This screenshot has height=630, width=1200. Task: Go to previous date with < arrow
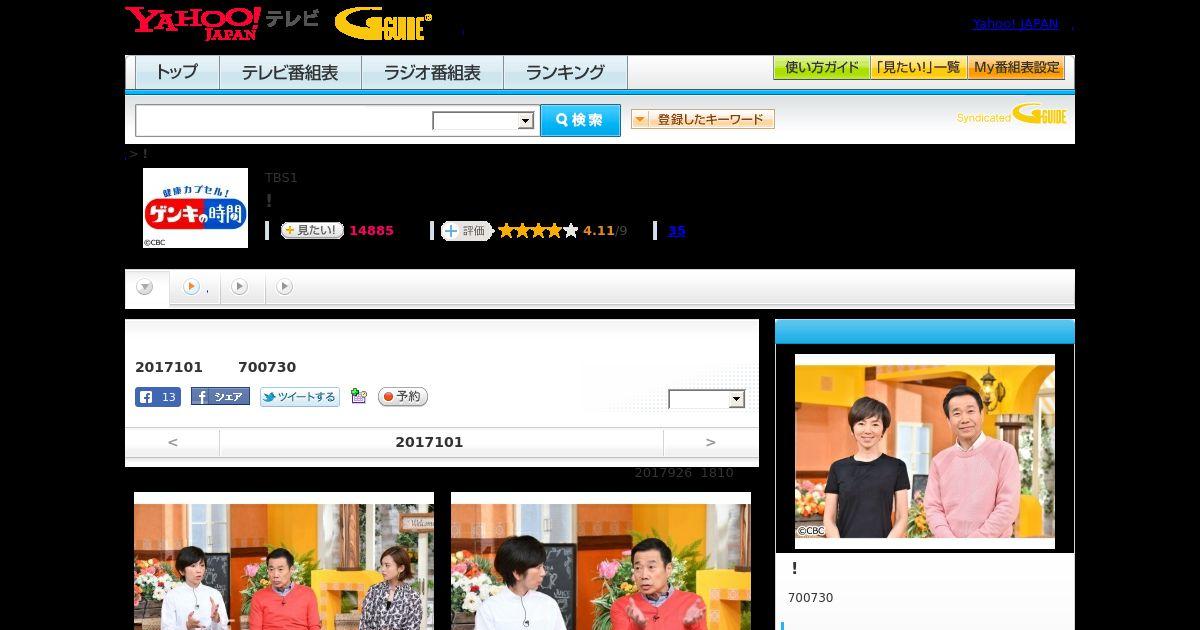pyautogui.click(x=172, y=442)
